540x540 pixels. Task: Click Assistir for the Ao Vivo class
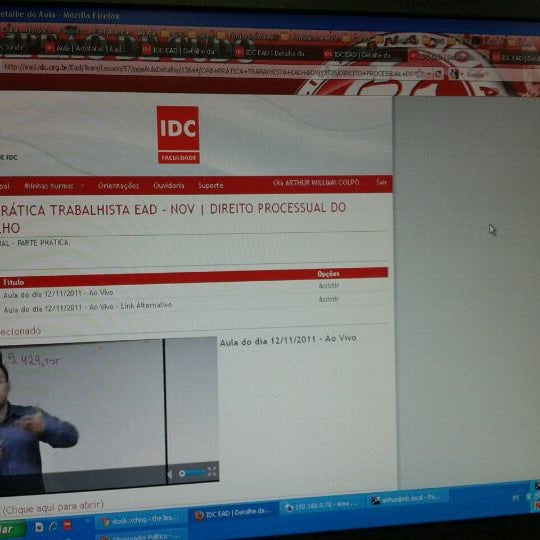[x=329, y=285]
